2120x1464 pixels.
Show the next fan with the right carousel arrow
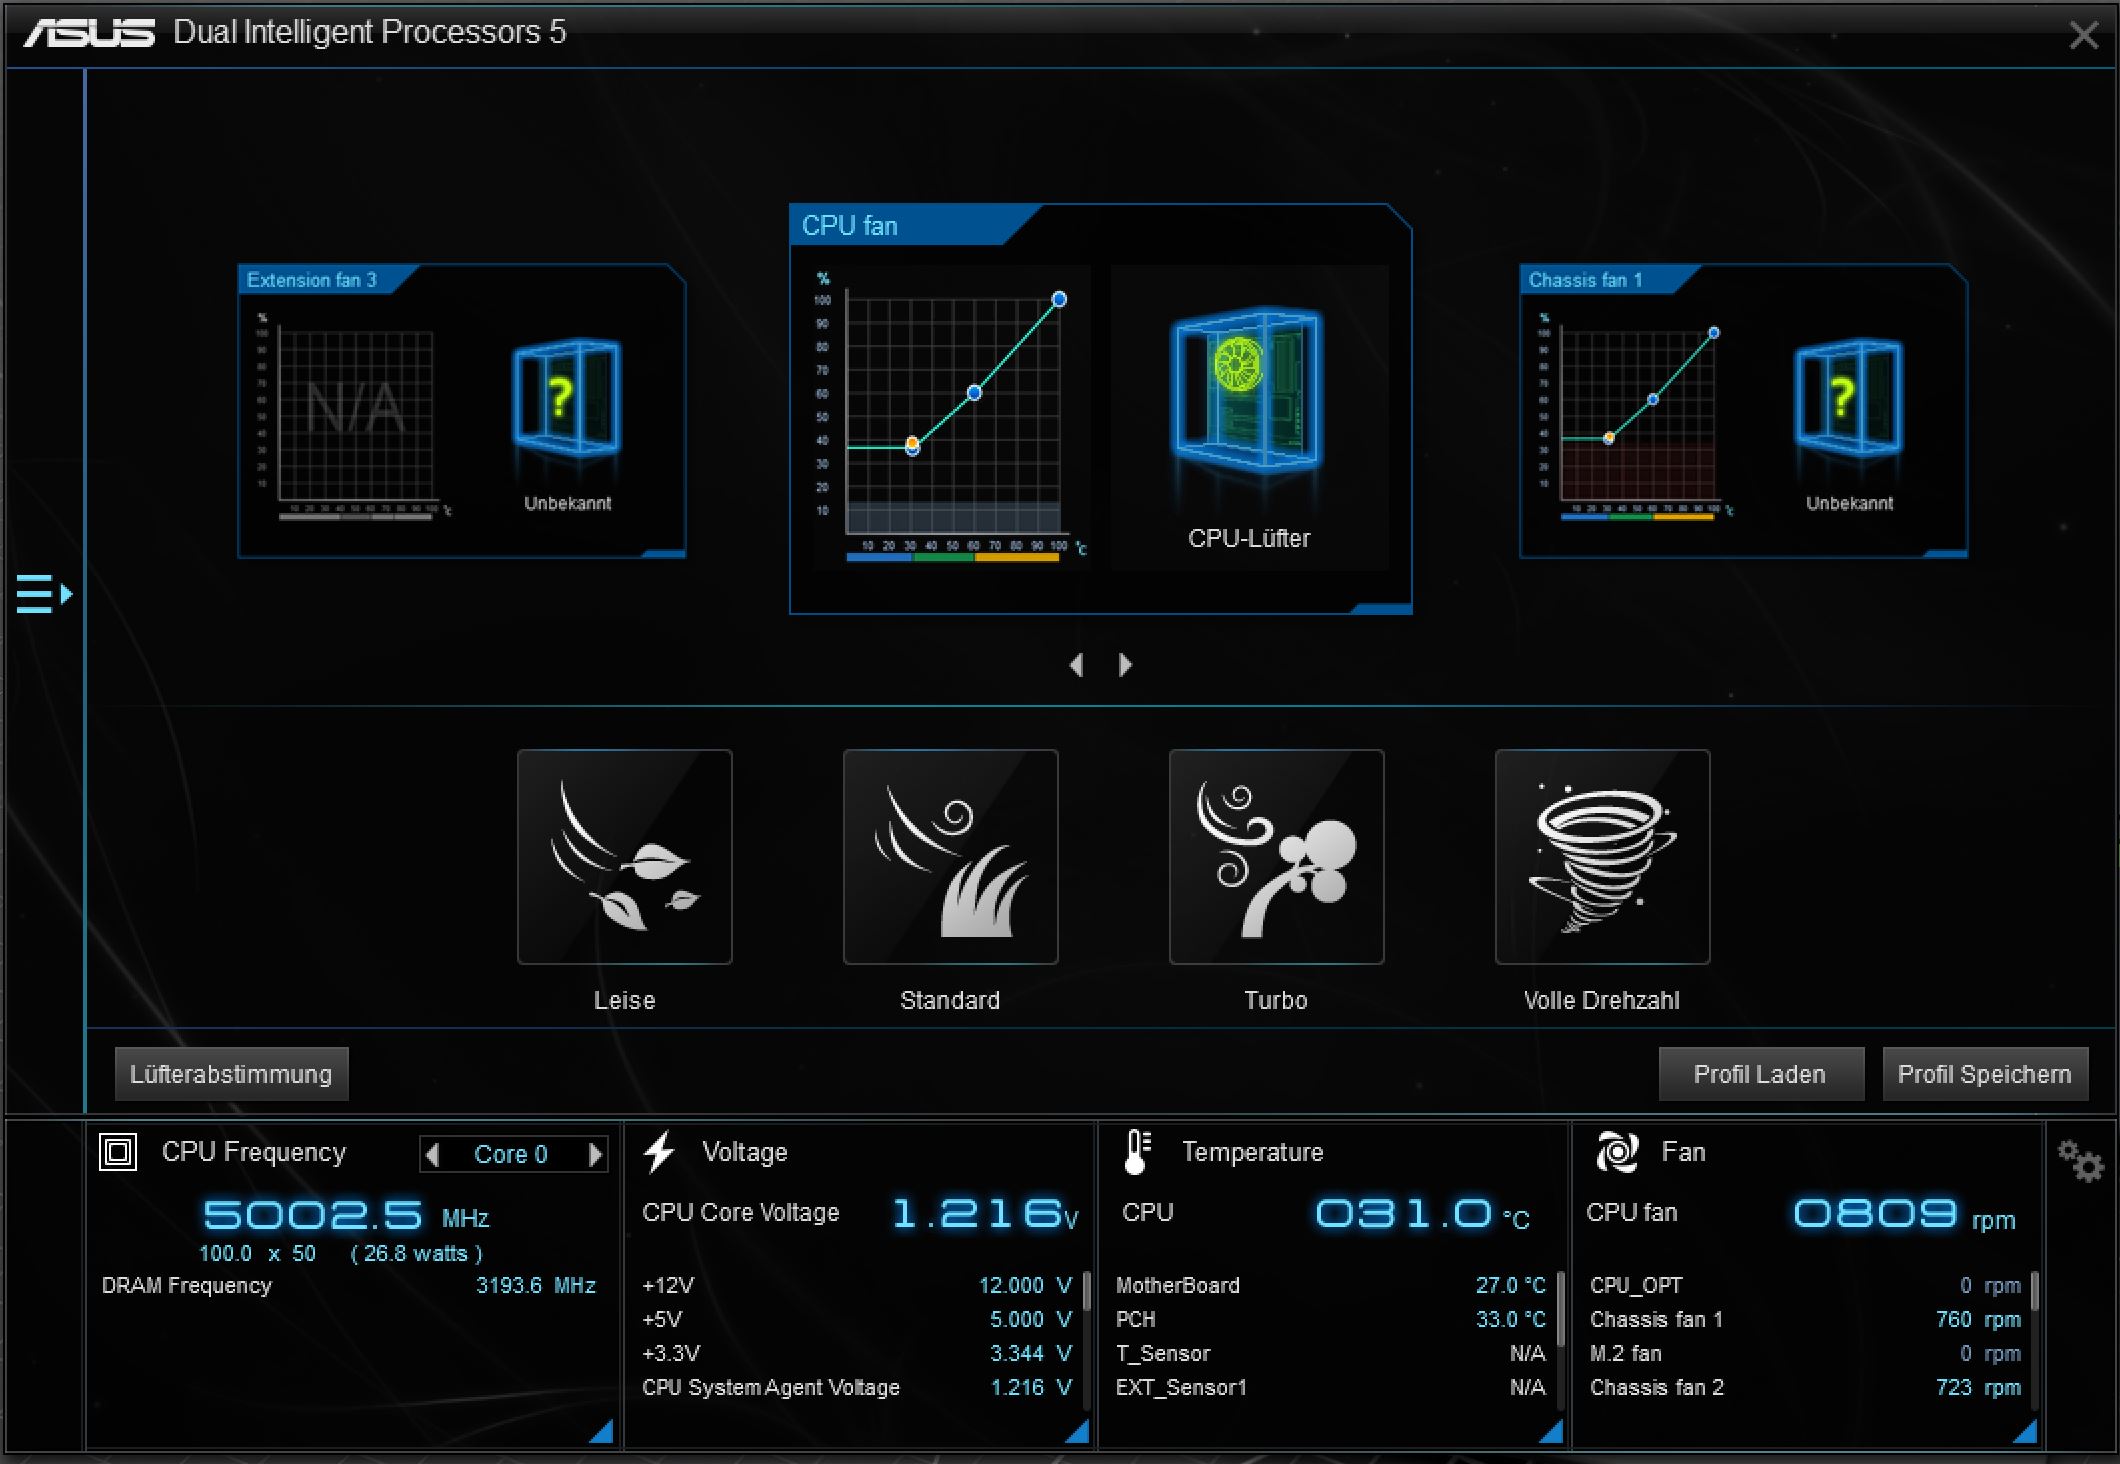tap(1123, 664)
